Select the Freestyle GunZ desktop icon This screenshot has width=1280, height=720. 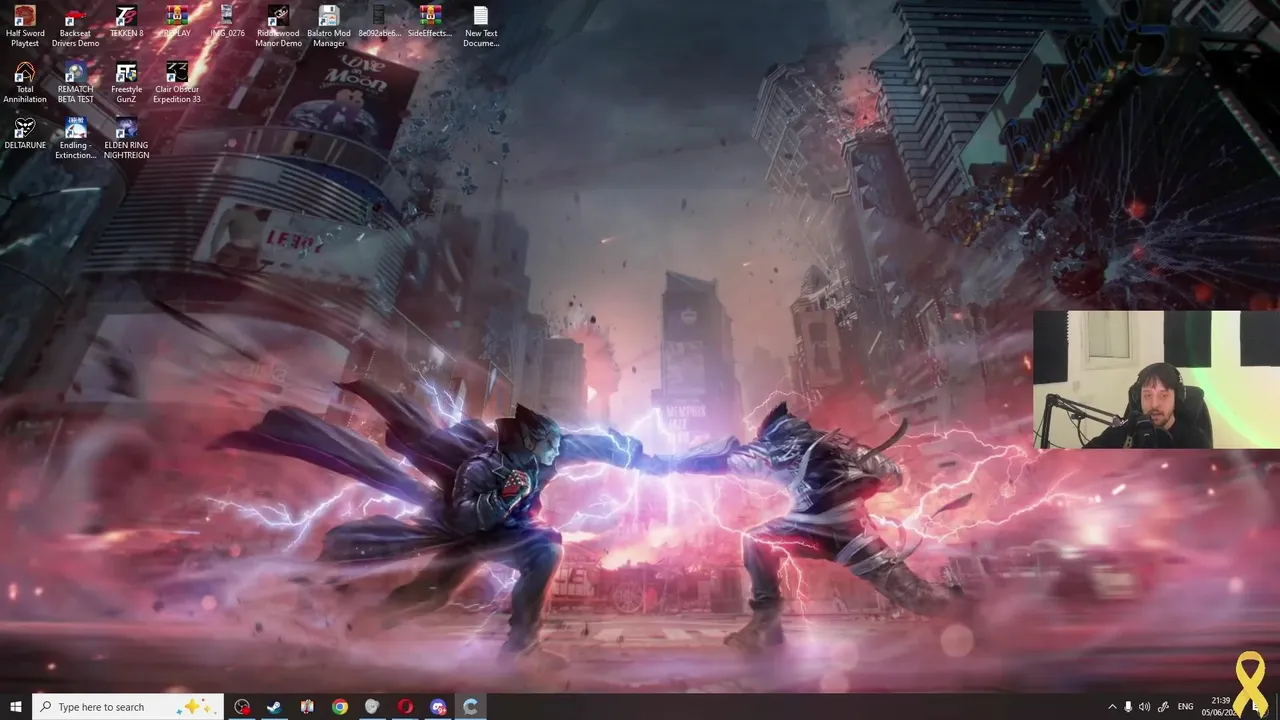tap(126, 82)
